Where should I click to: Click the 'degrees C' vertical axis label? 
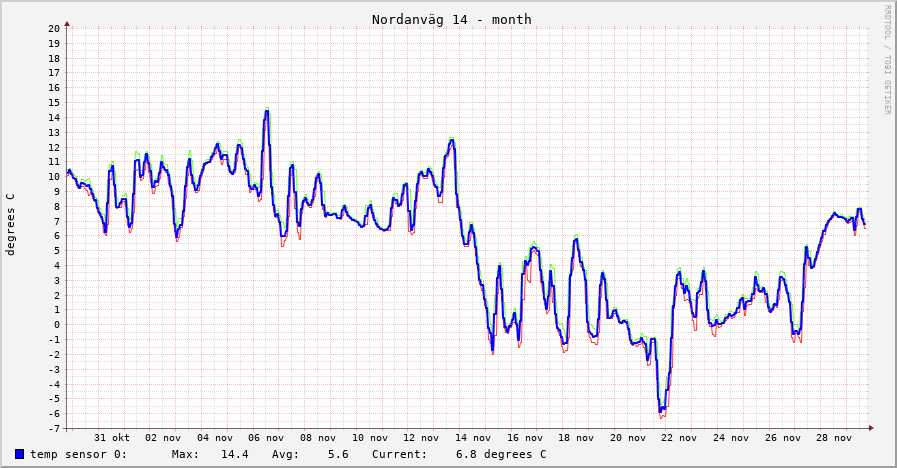pos(11,224)
